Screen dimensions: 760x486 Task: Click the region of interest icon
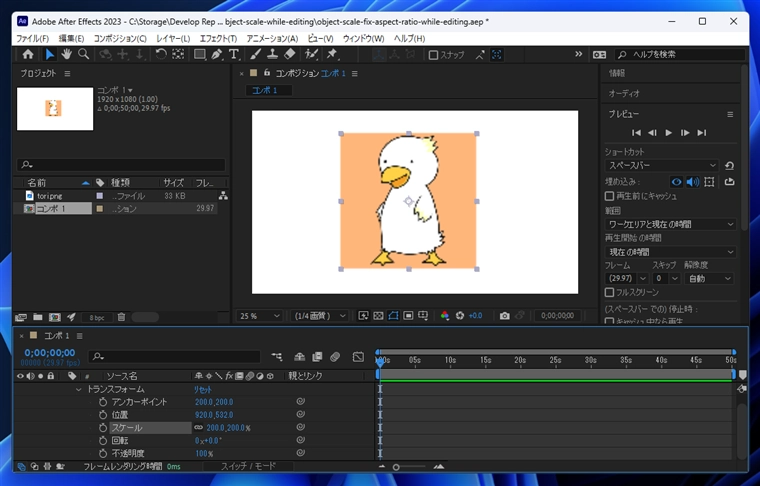[x=408, y=316]
